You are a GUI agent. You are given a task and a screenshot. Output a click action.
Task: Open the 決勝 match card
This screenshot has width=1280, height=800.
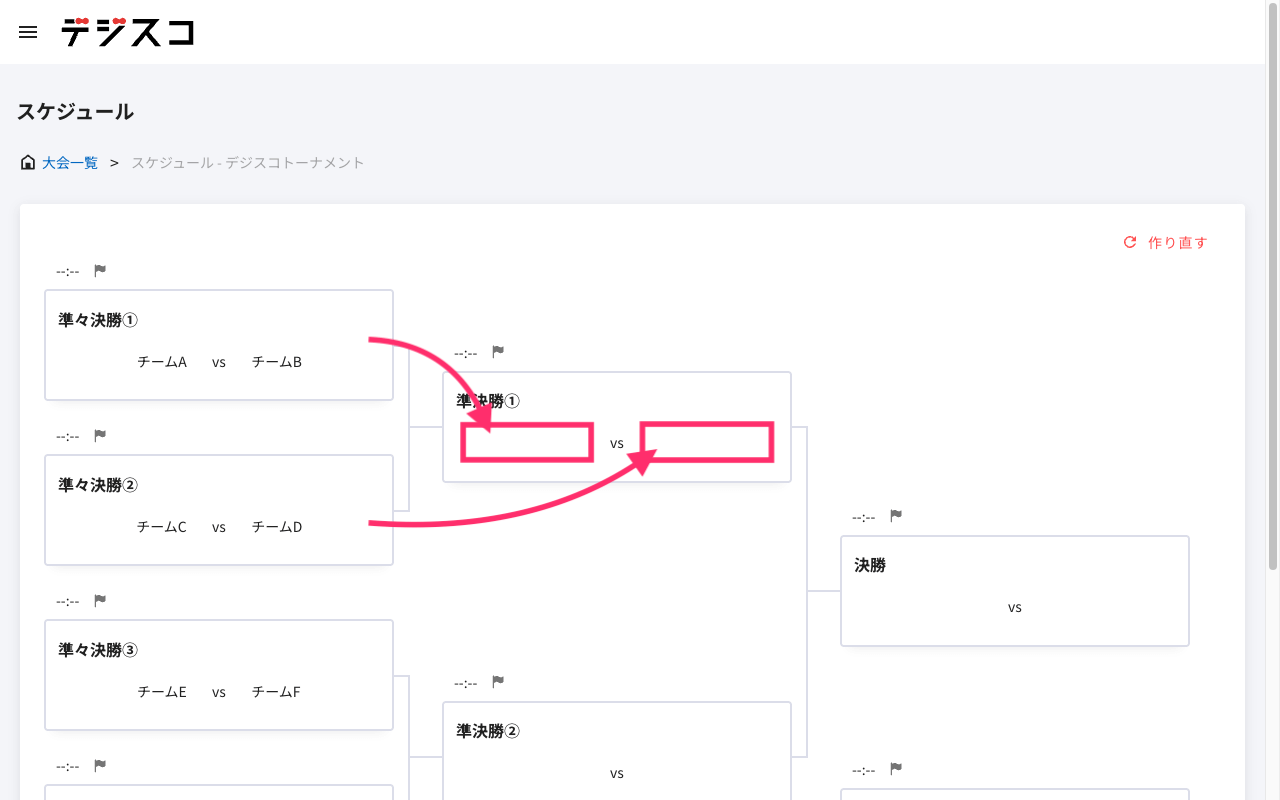click(x=1014, y=590)
